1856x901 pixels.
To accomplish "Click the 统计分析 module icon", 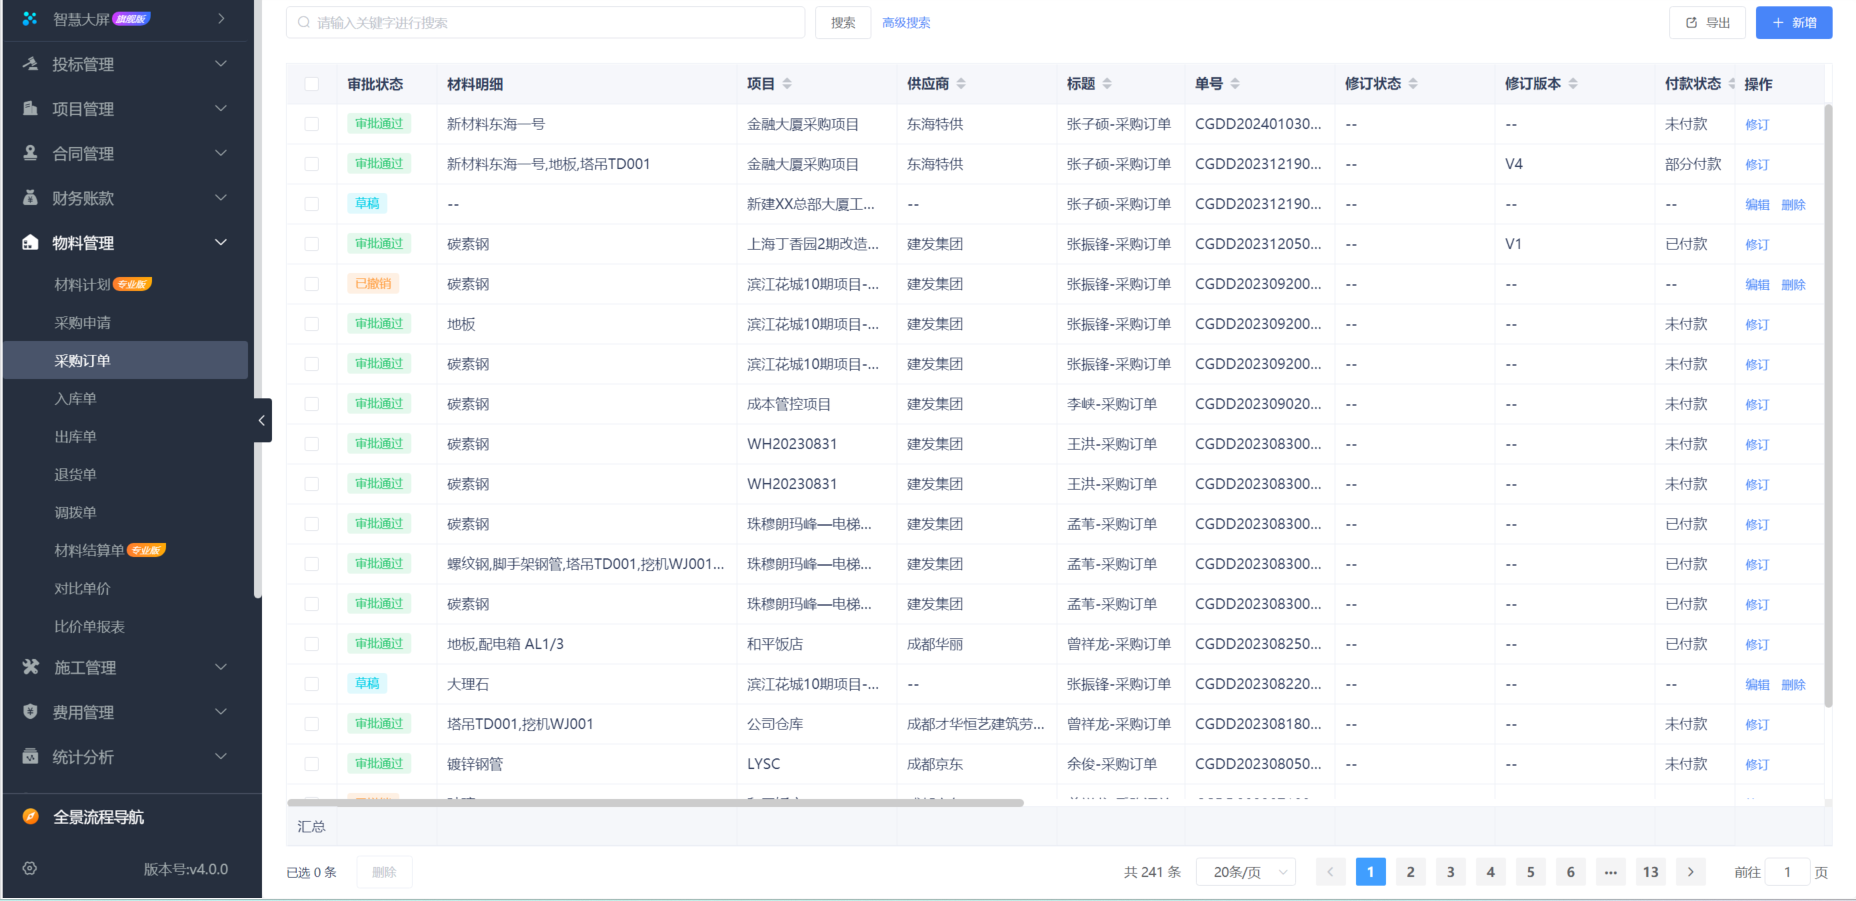I will click(x=29, y=757).
